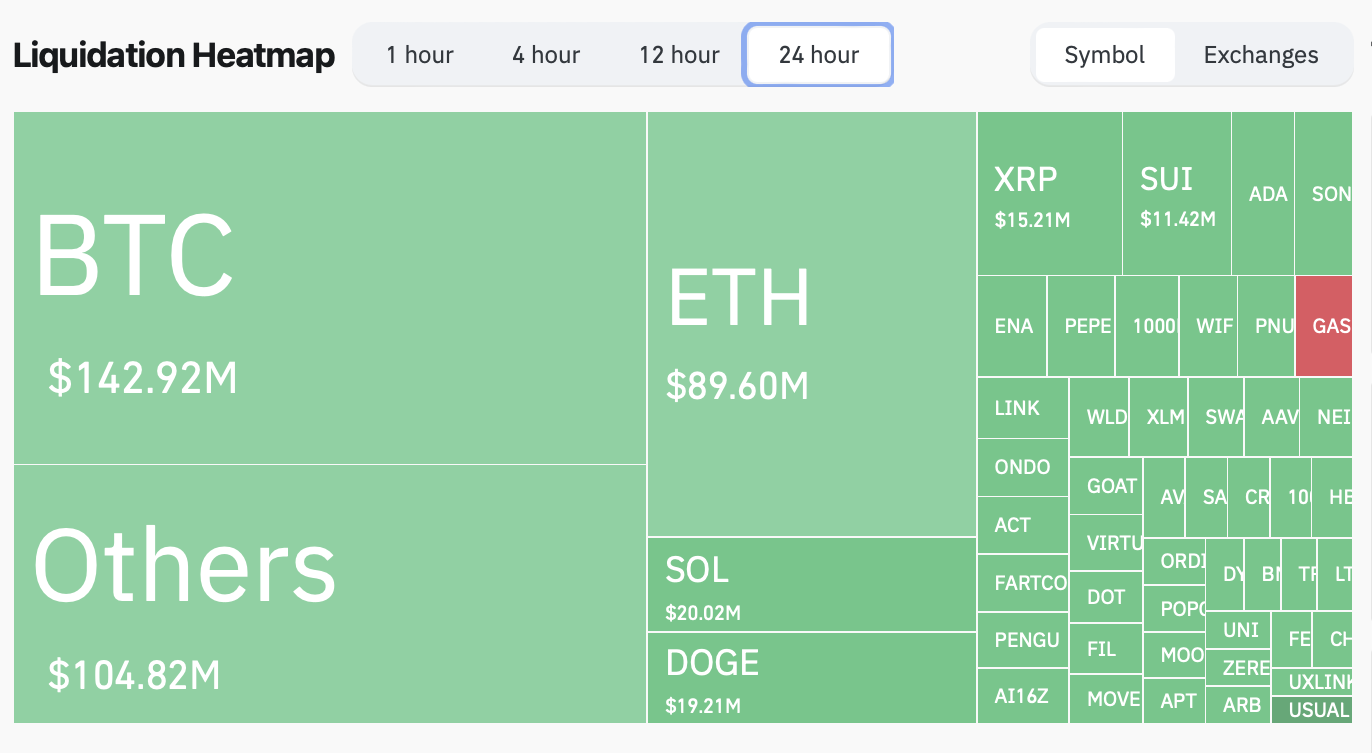Click the BTC $142.92M tile
Image resolution: width=1372 pixels, height=753 pixels.
(330, 288)
